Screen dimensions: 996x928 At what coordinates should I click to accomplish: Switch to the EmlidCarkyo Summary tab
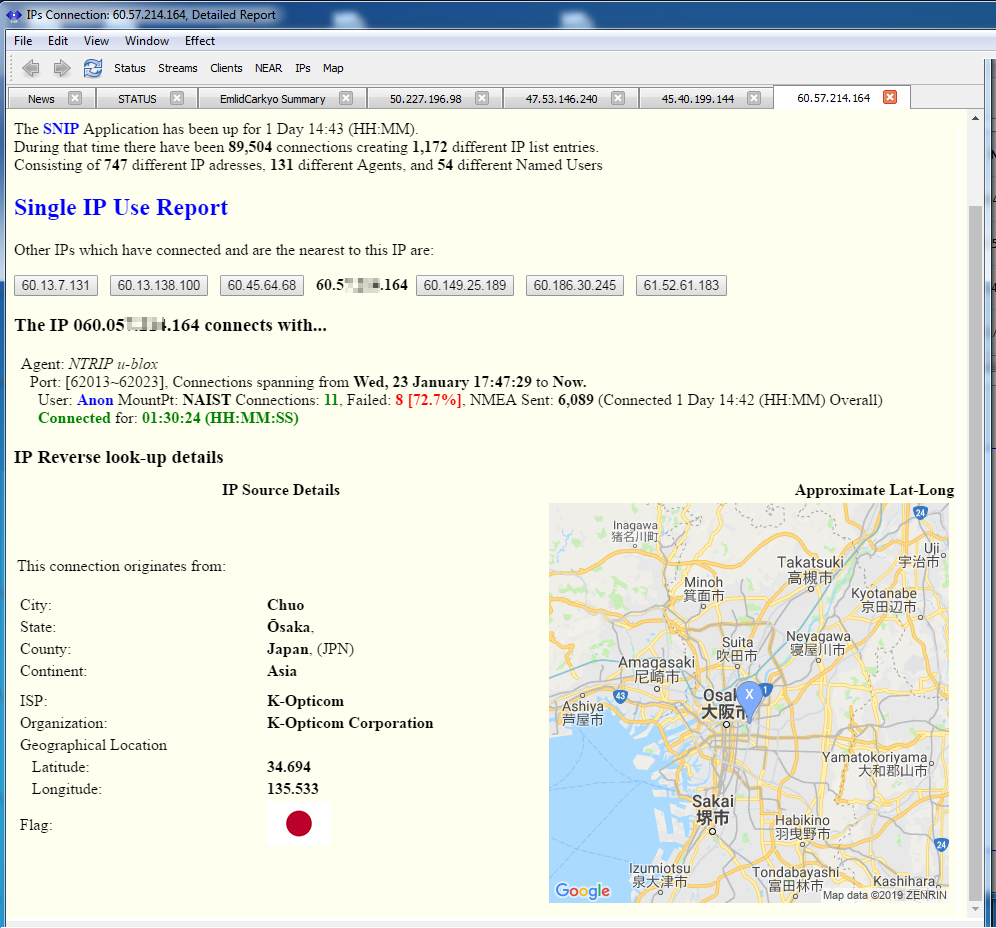(x=273, y=99)
